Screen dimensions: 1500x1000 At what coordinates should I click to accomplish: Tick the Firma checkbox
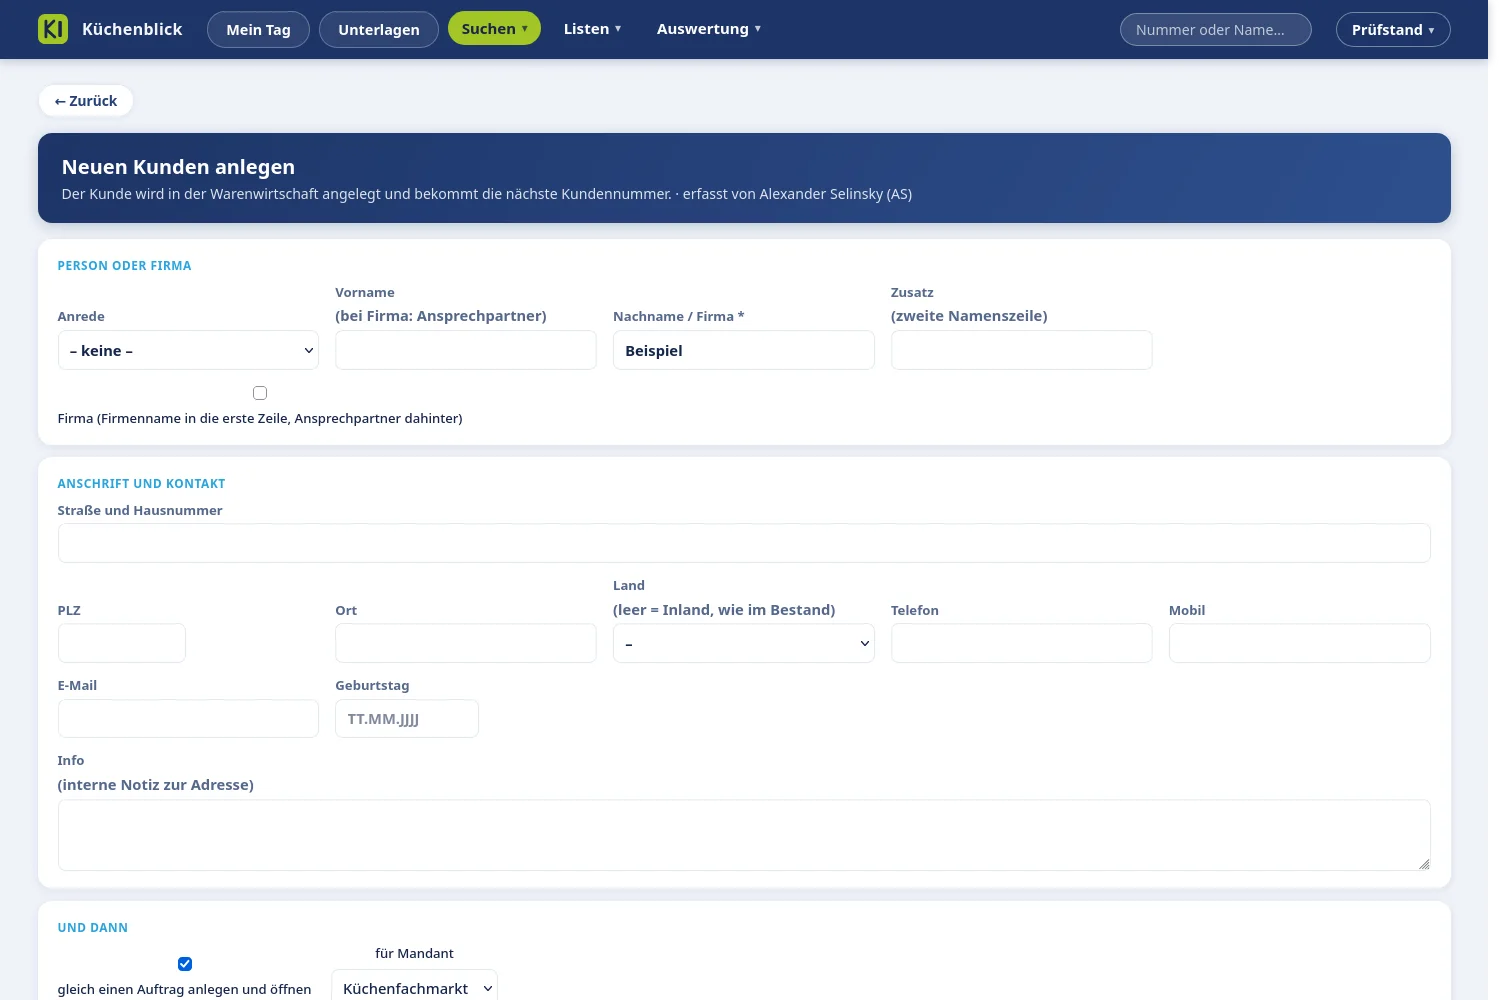coord(260,393)
